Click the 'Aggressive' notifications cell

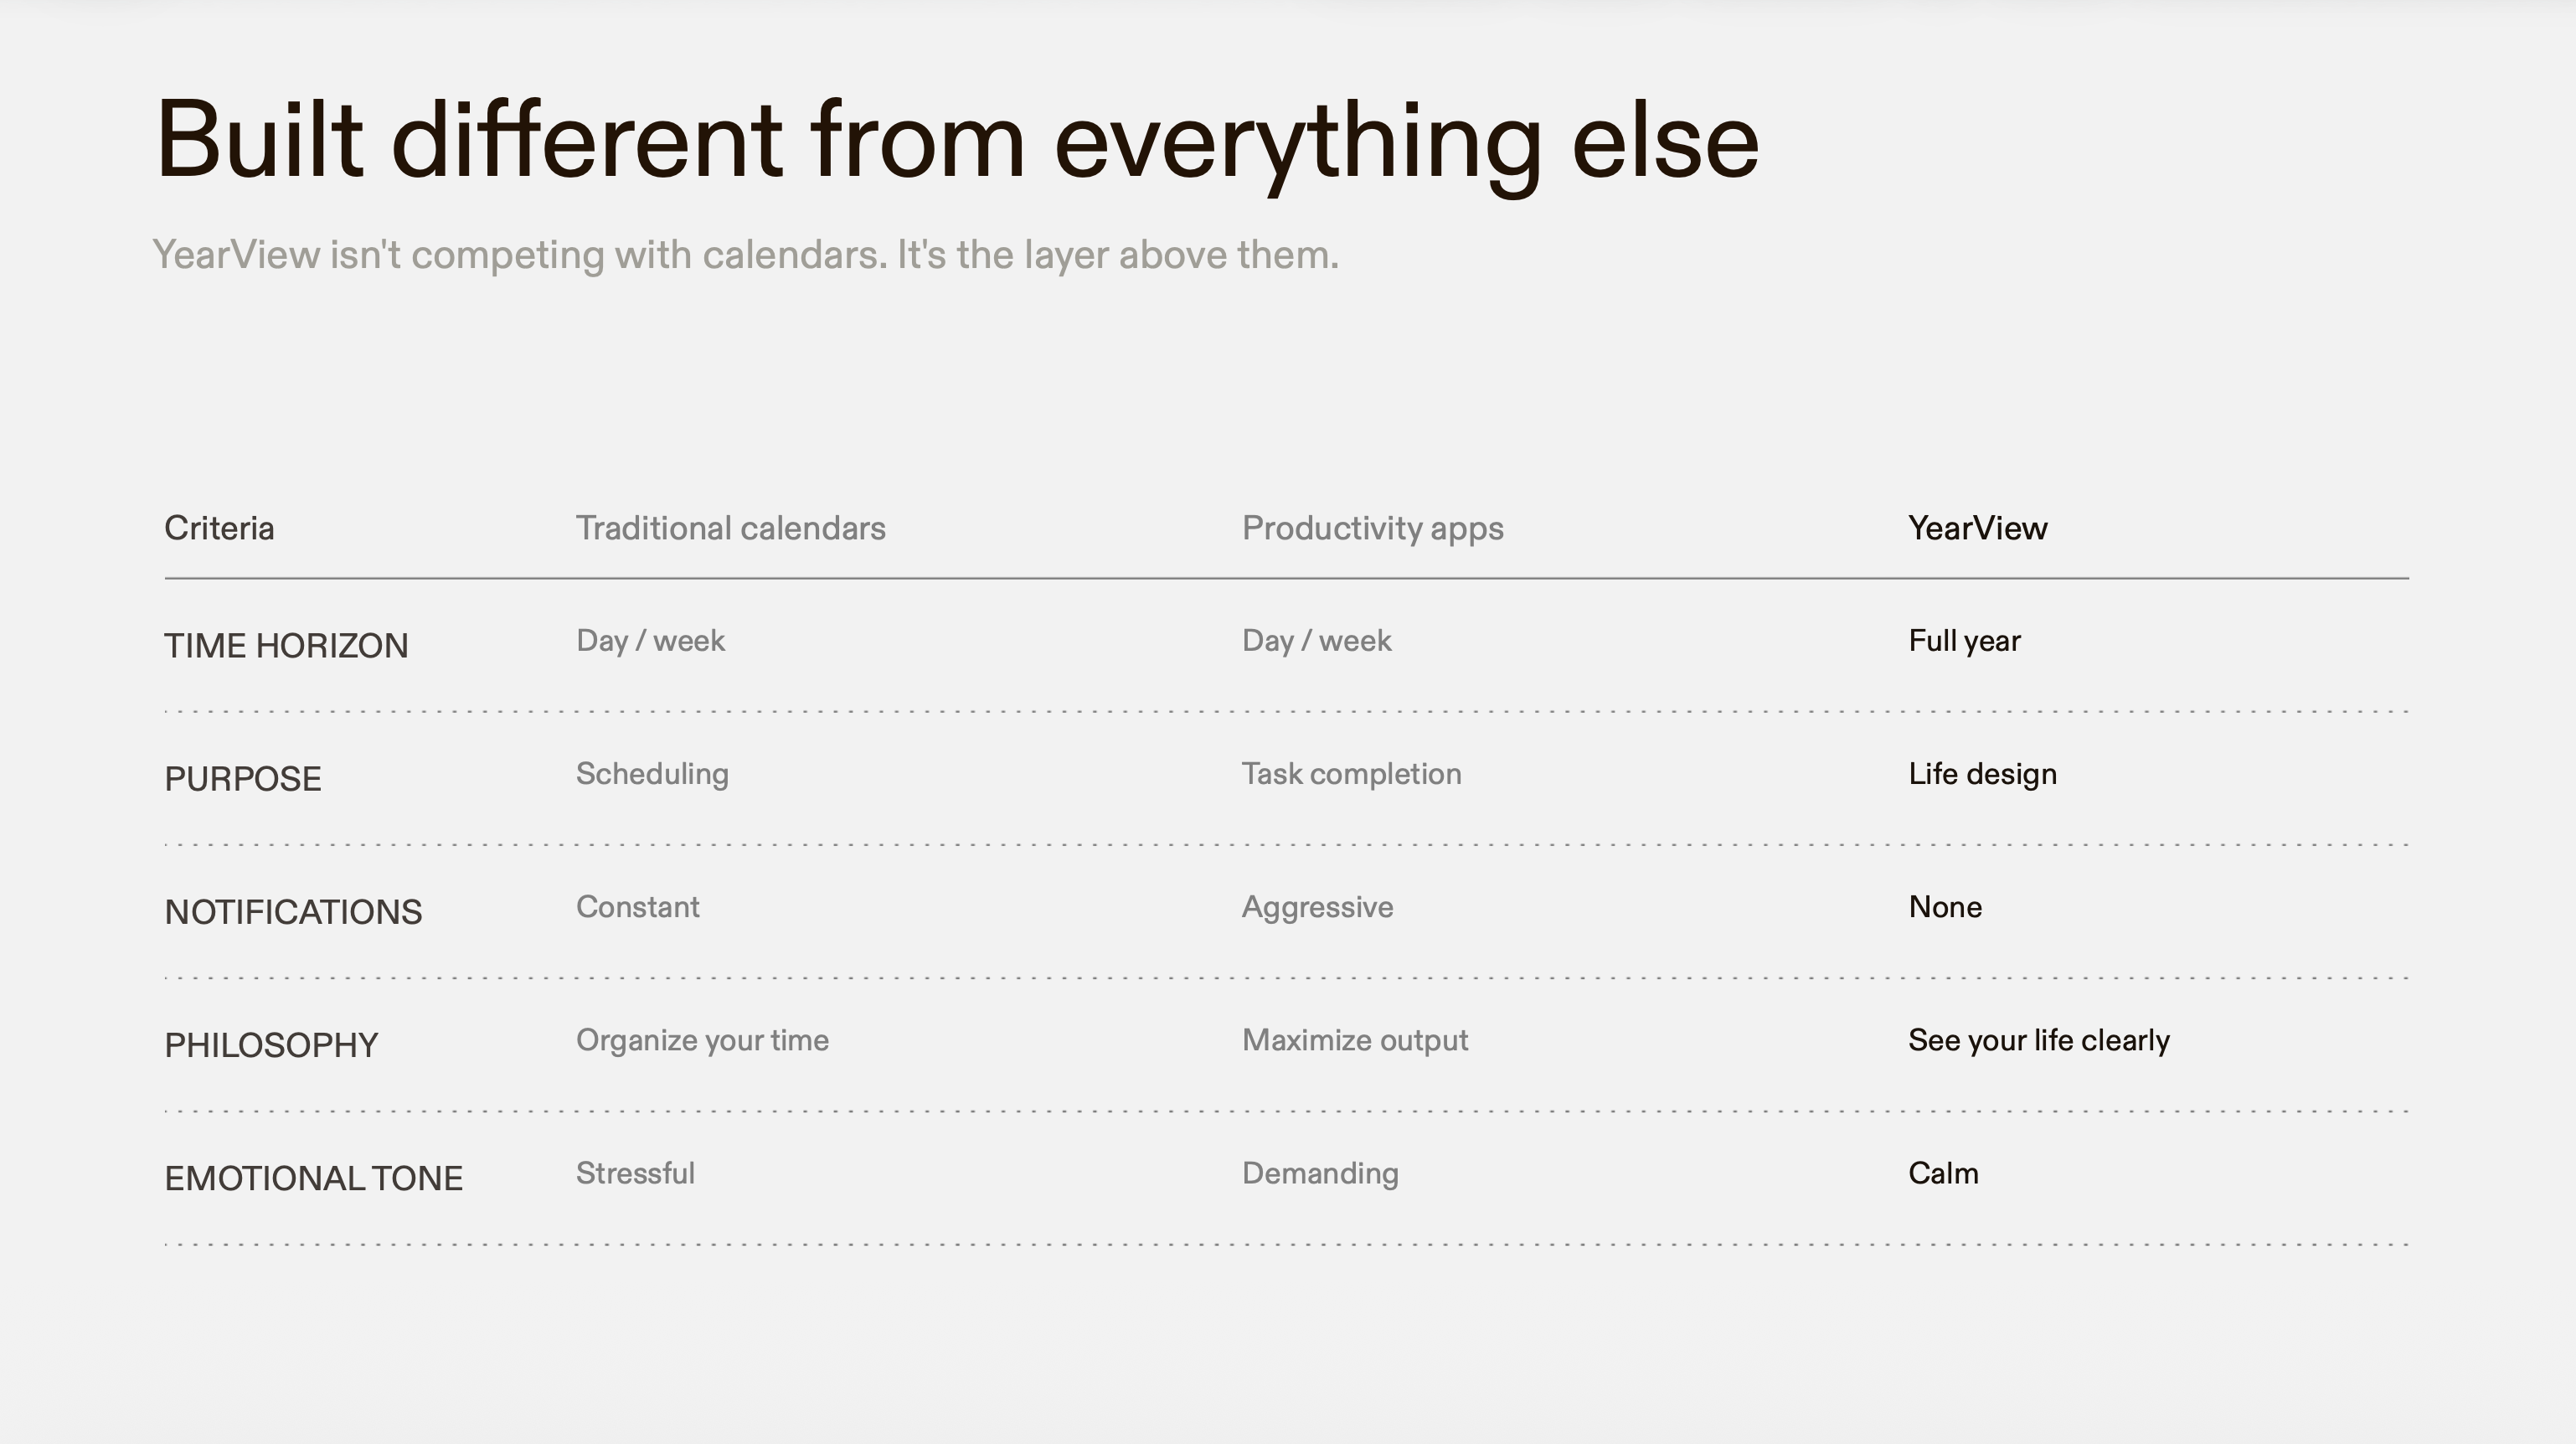(x=1317, y=907)
